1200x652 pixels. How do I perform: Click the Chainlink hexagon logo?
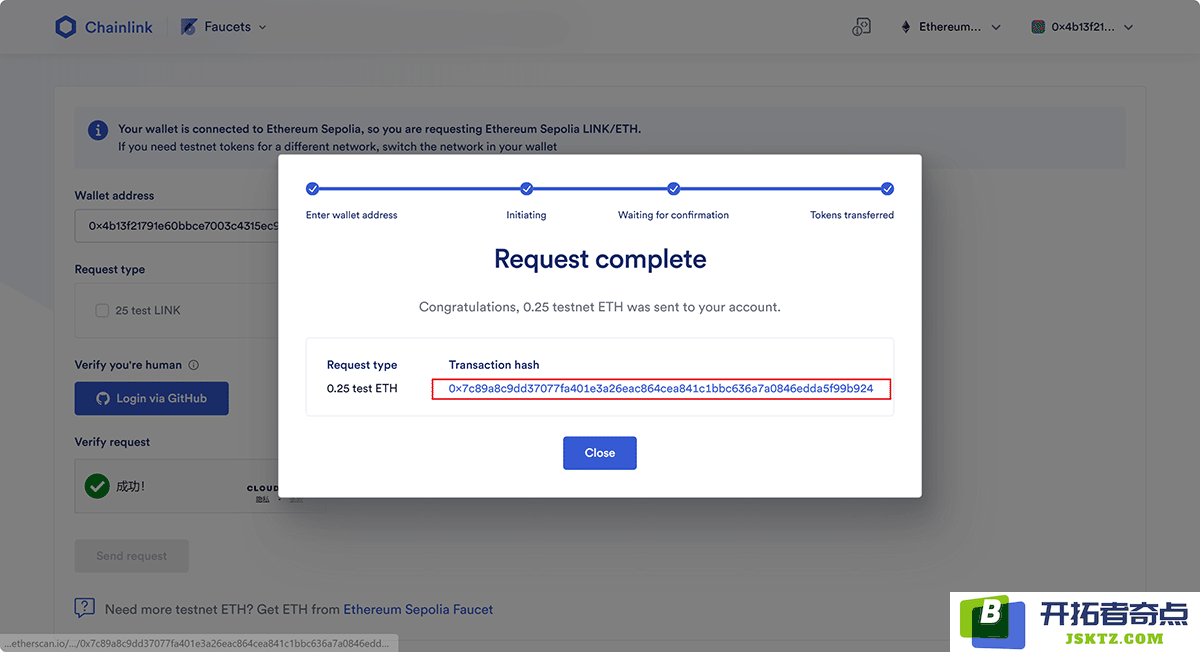pyautogui.click(x=66, y=27)
